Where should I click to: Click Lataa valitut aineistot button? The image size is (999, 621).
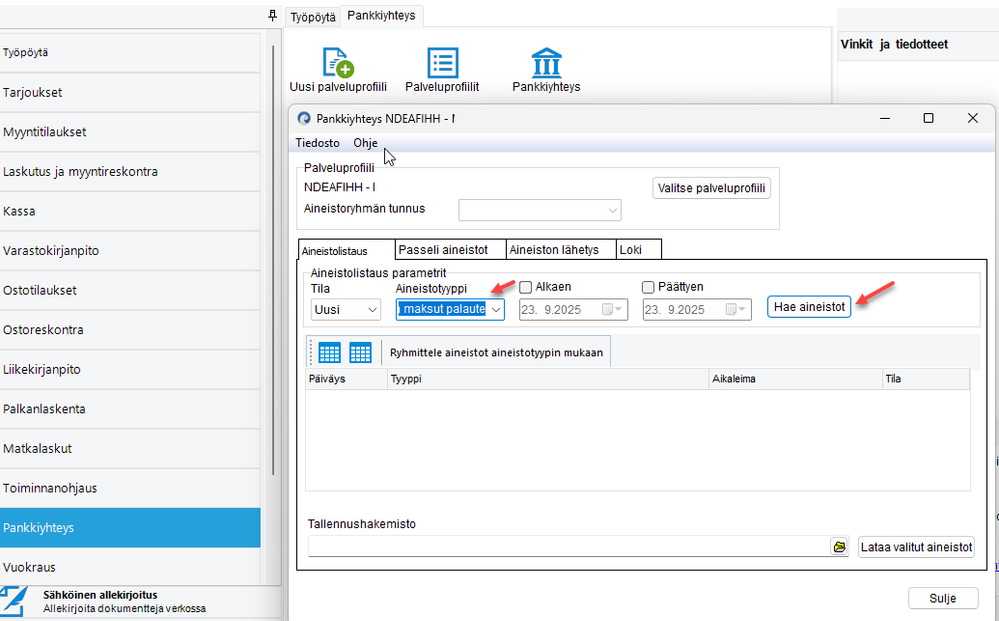916,547
